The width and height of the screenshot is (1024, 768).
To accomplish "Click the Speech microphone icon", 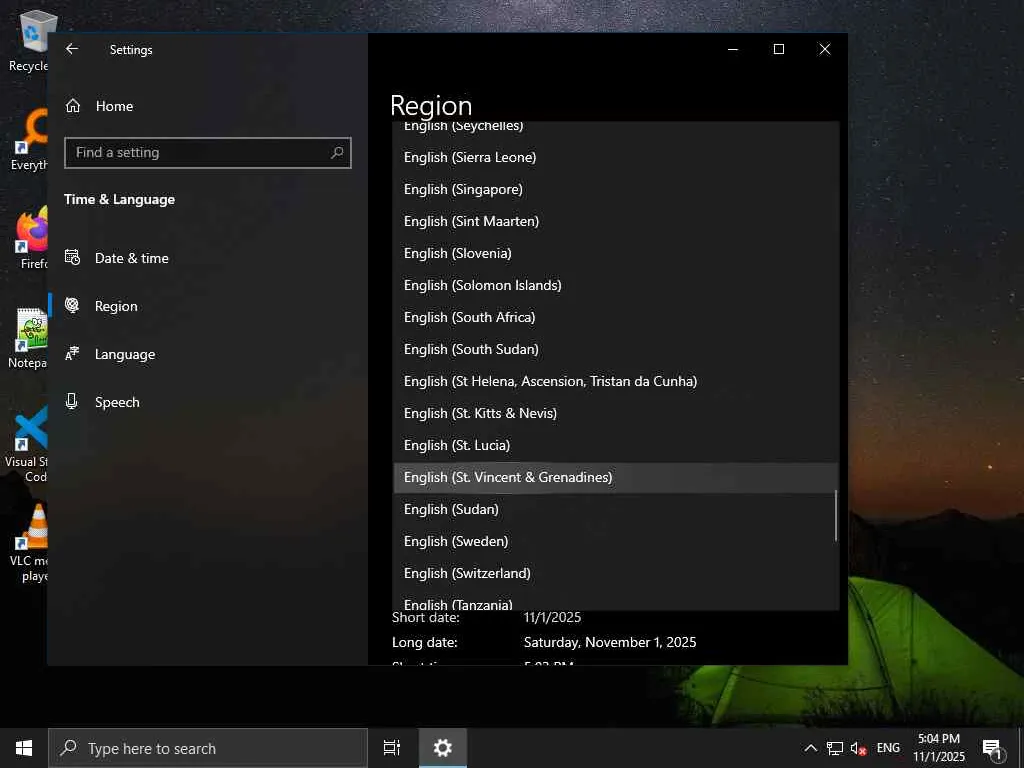I will 72,401.
